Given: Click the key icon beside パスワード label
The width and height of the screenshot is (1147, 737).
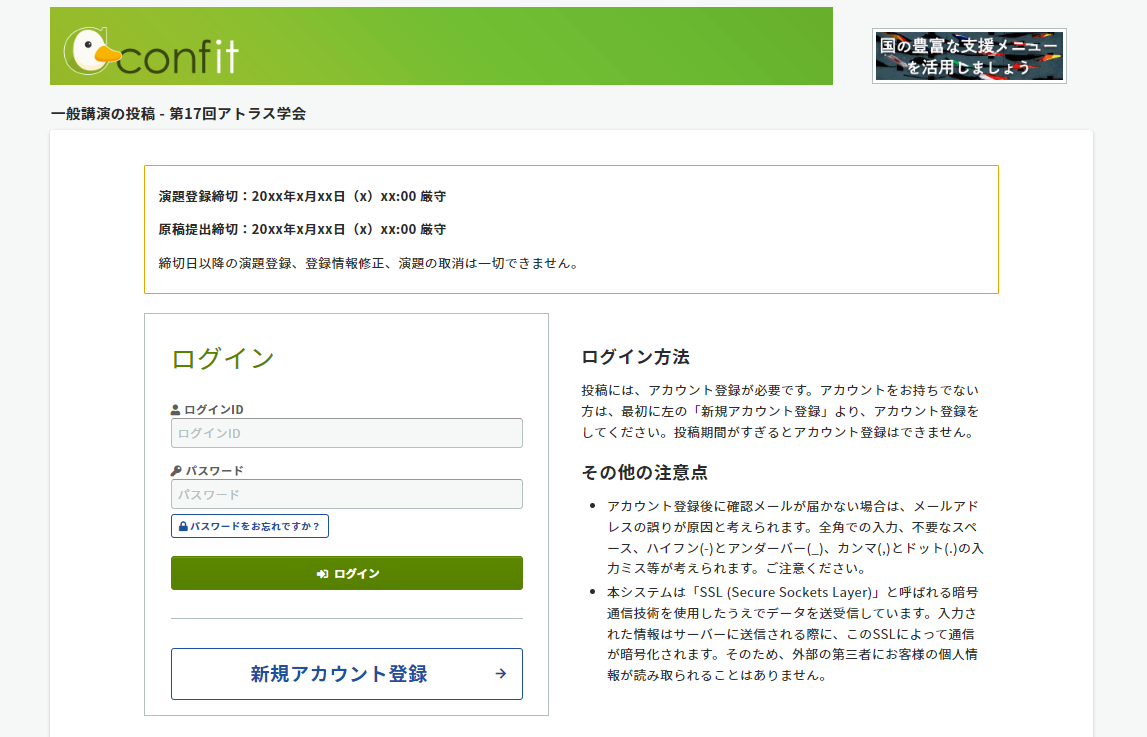Looking at the screenshot, I should (178, 469).
